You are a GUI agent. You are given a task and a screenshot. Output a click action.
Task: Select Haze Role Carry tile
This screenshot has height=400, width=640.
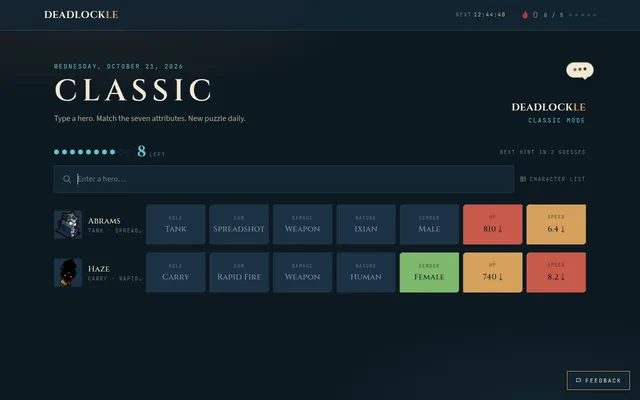click(176, 272)
